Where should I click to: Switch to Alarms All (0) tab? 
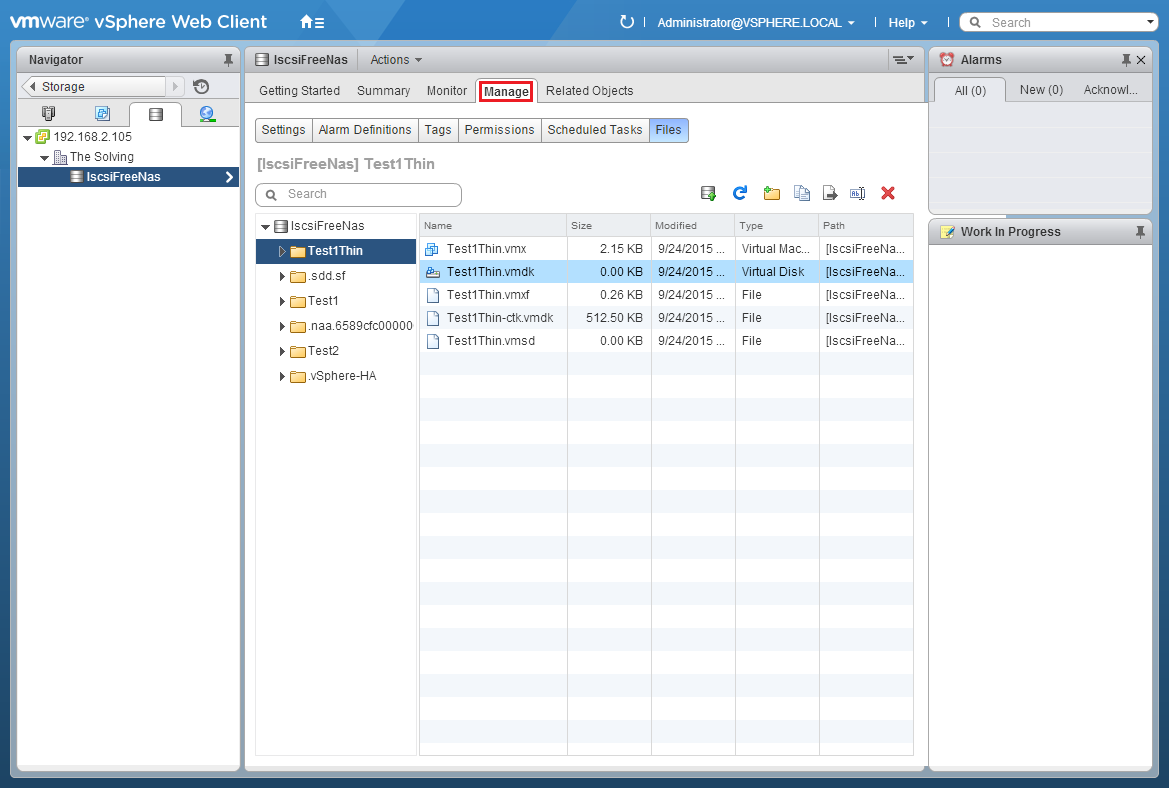click(x=970, y=90)
